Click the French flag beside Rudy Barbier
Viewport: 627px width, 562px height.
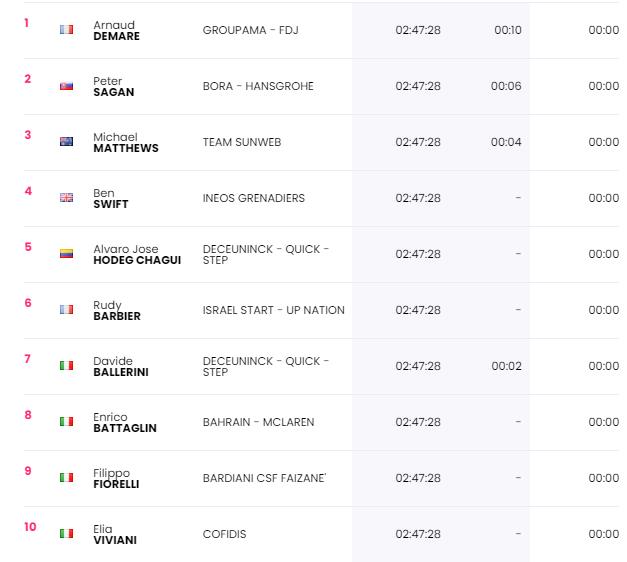point(66,310)
